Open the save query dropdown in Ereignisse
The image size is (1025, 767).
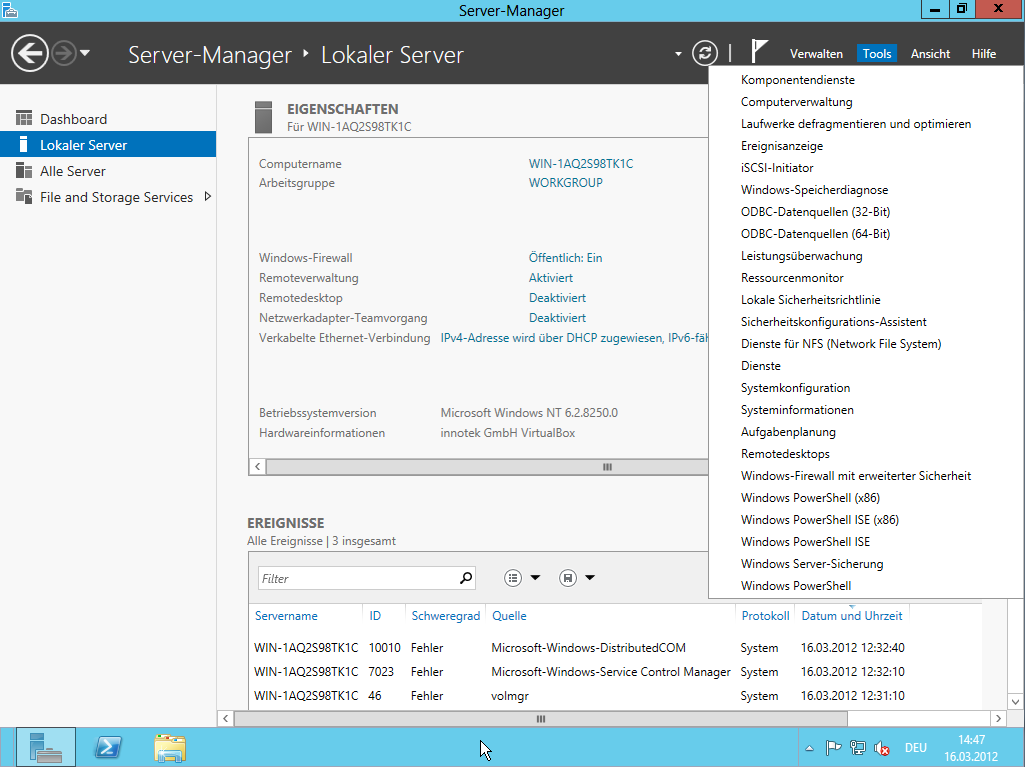point(577,578)
